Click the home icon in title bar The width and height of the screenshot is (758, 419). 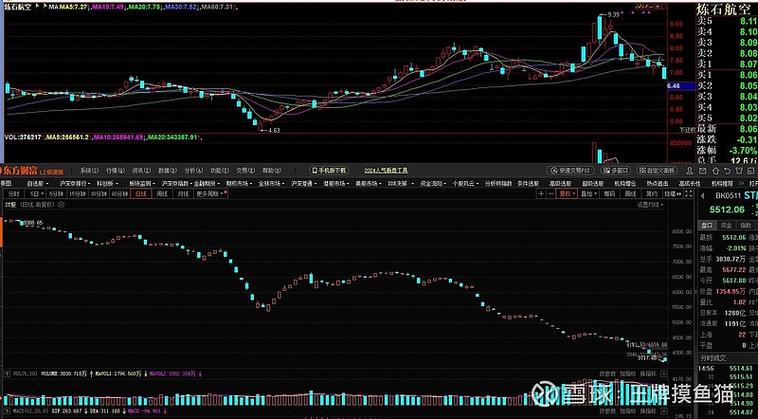click(x=714, y=171)
